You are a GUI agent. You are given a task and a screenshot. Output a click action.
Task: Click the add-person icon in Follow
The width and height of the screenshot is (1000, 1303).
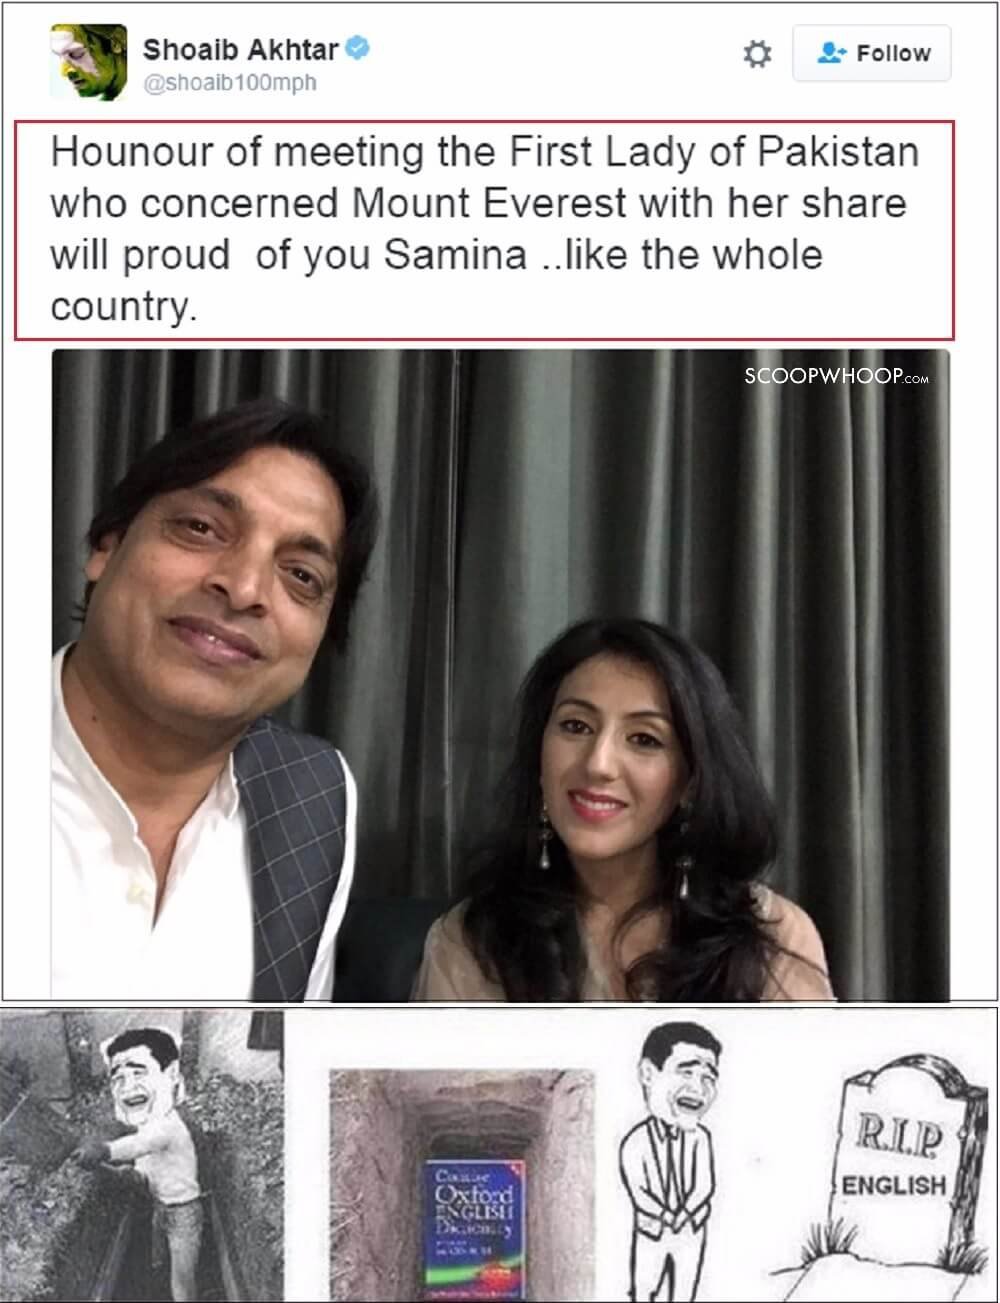(831, 53)
